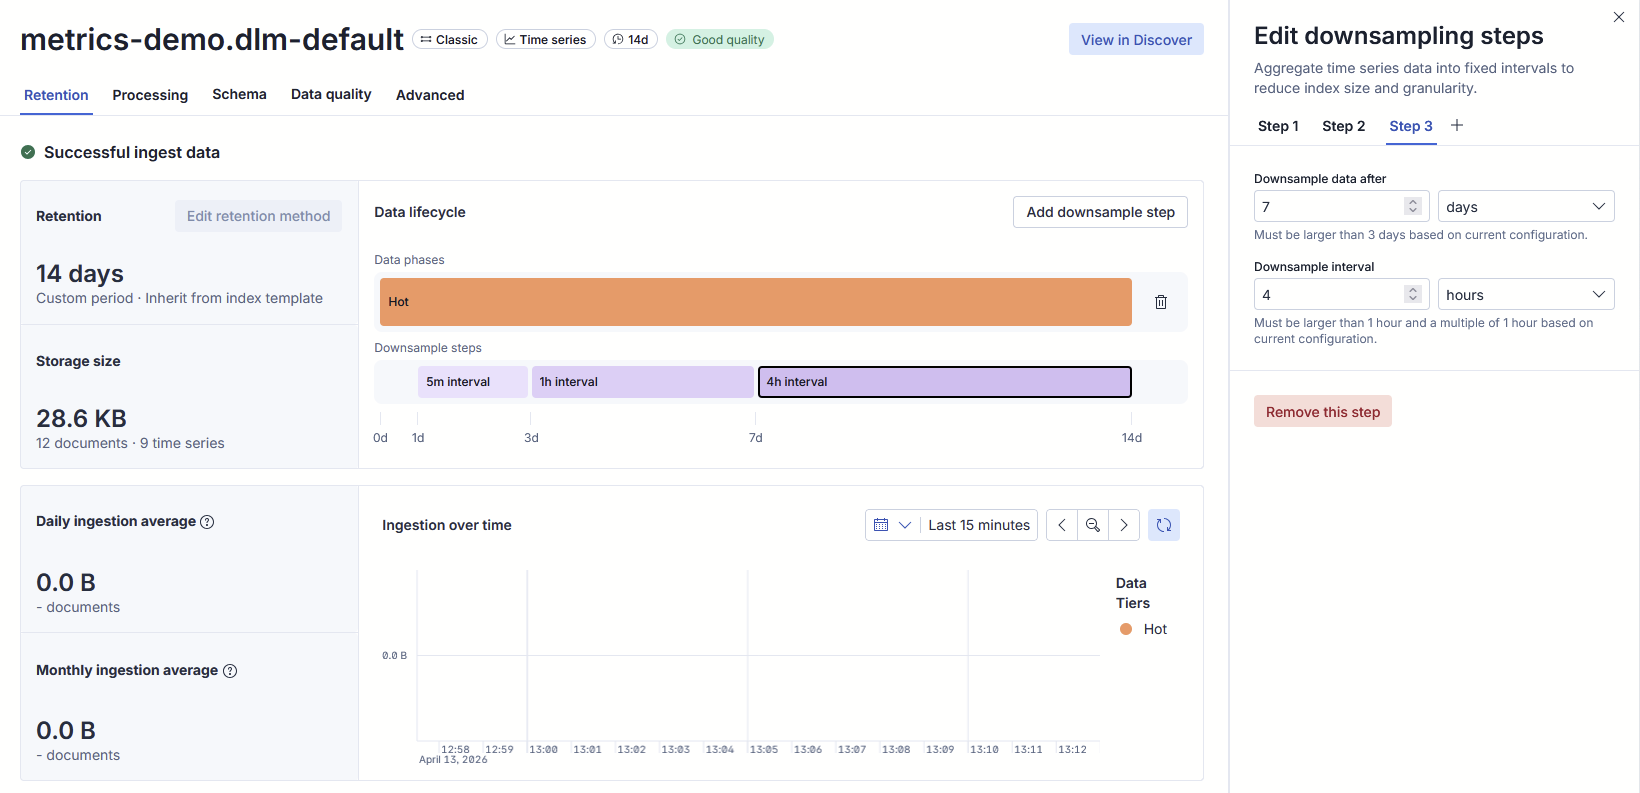The height and width of the screenshot is (793, 1640).
Task: Refresh the ingestion chart
Action: [x=1164, y=525]
